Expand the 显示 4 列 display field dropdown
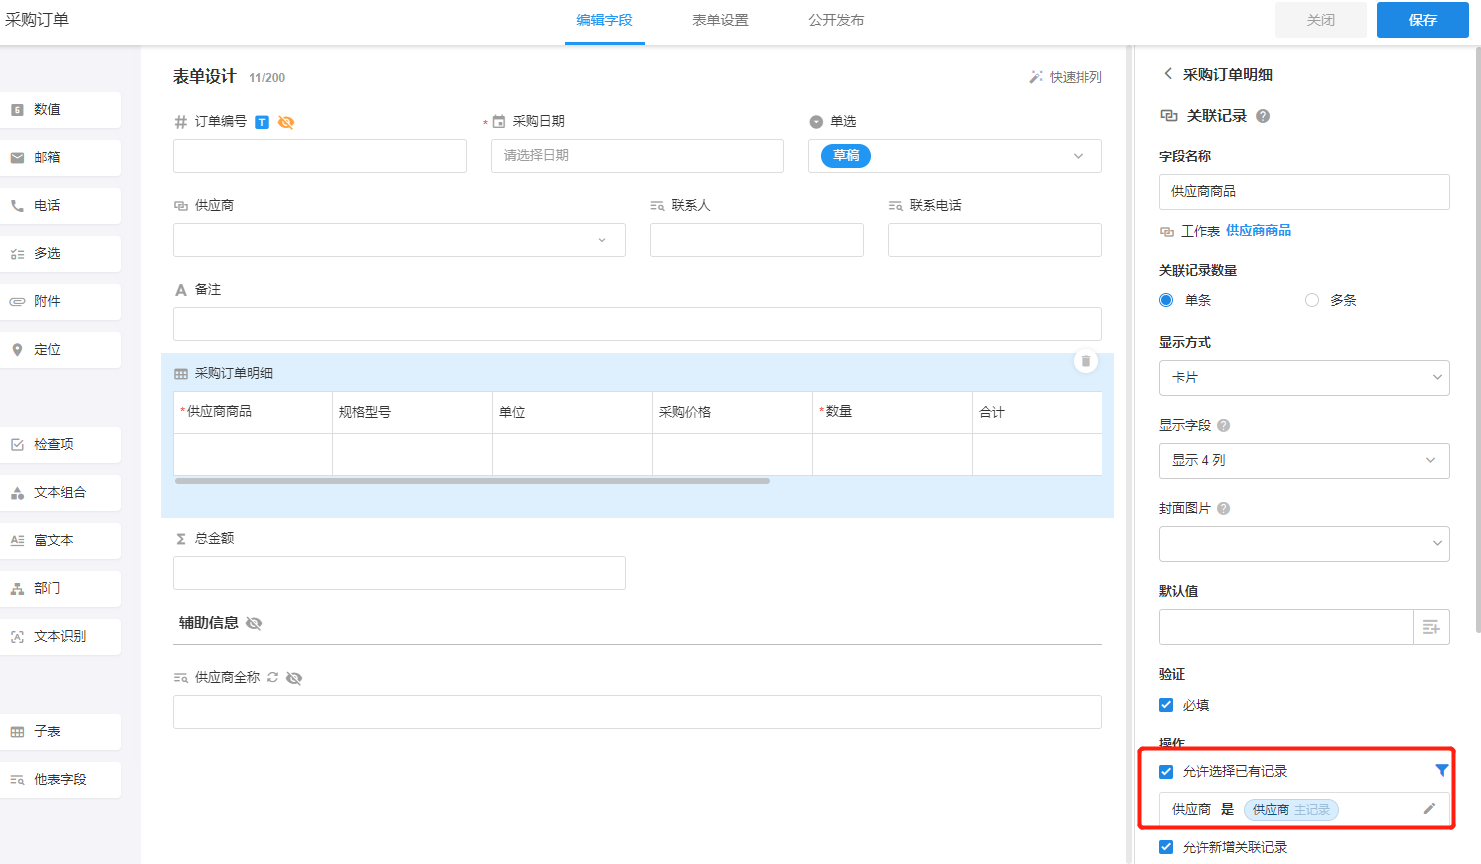1481x864 pixels. (1303, 461)
